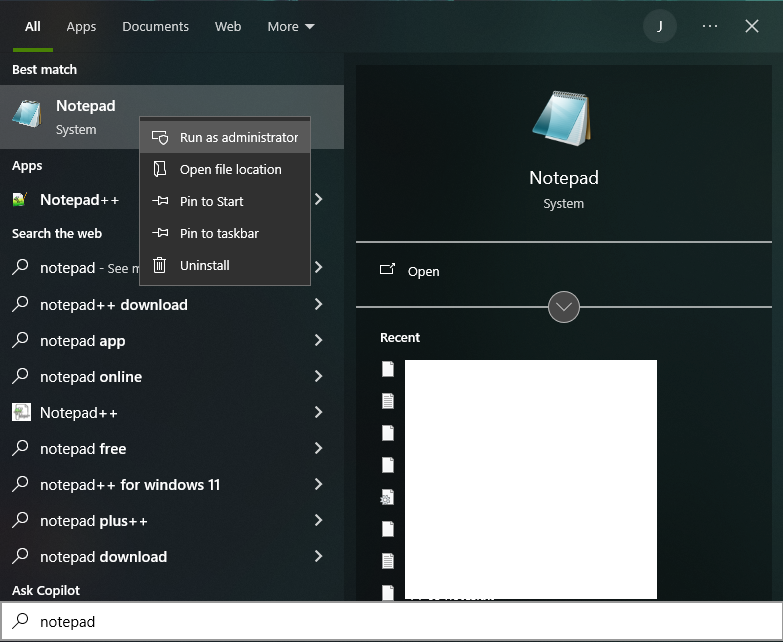This screenshot has height=642, width=783.
Task: Expand the More filter dropdown
Action: [291, 26]
